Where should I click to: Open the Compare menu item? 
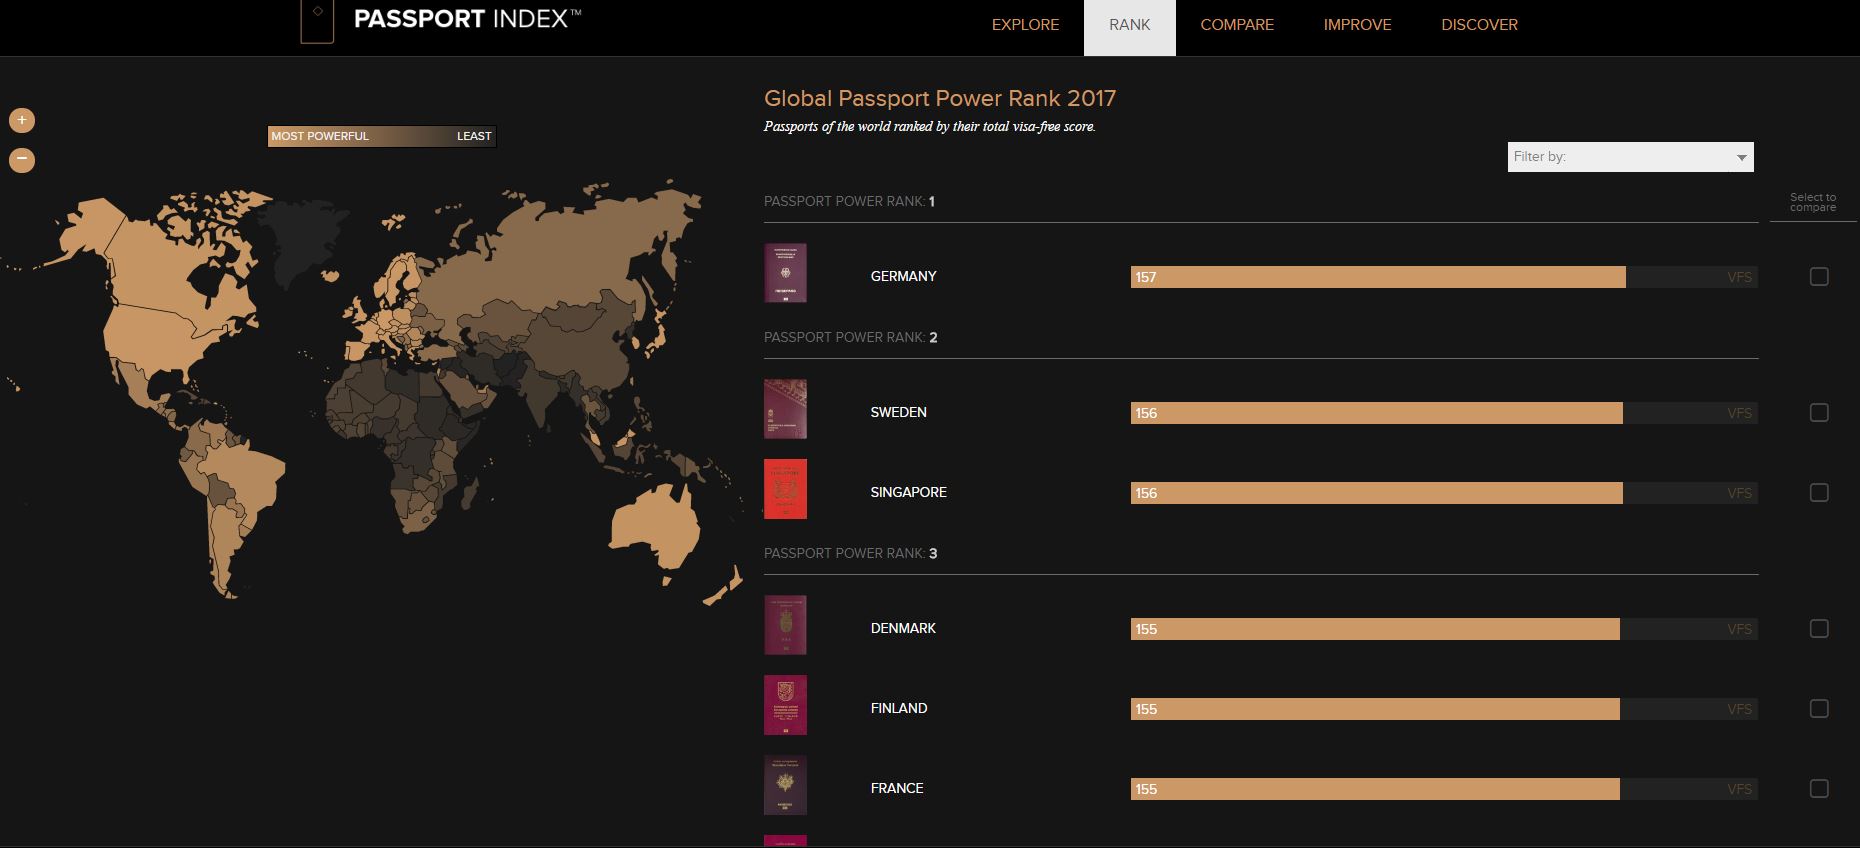click(1237, 25)
